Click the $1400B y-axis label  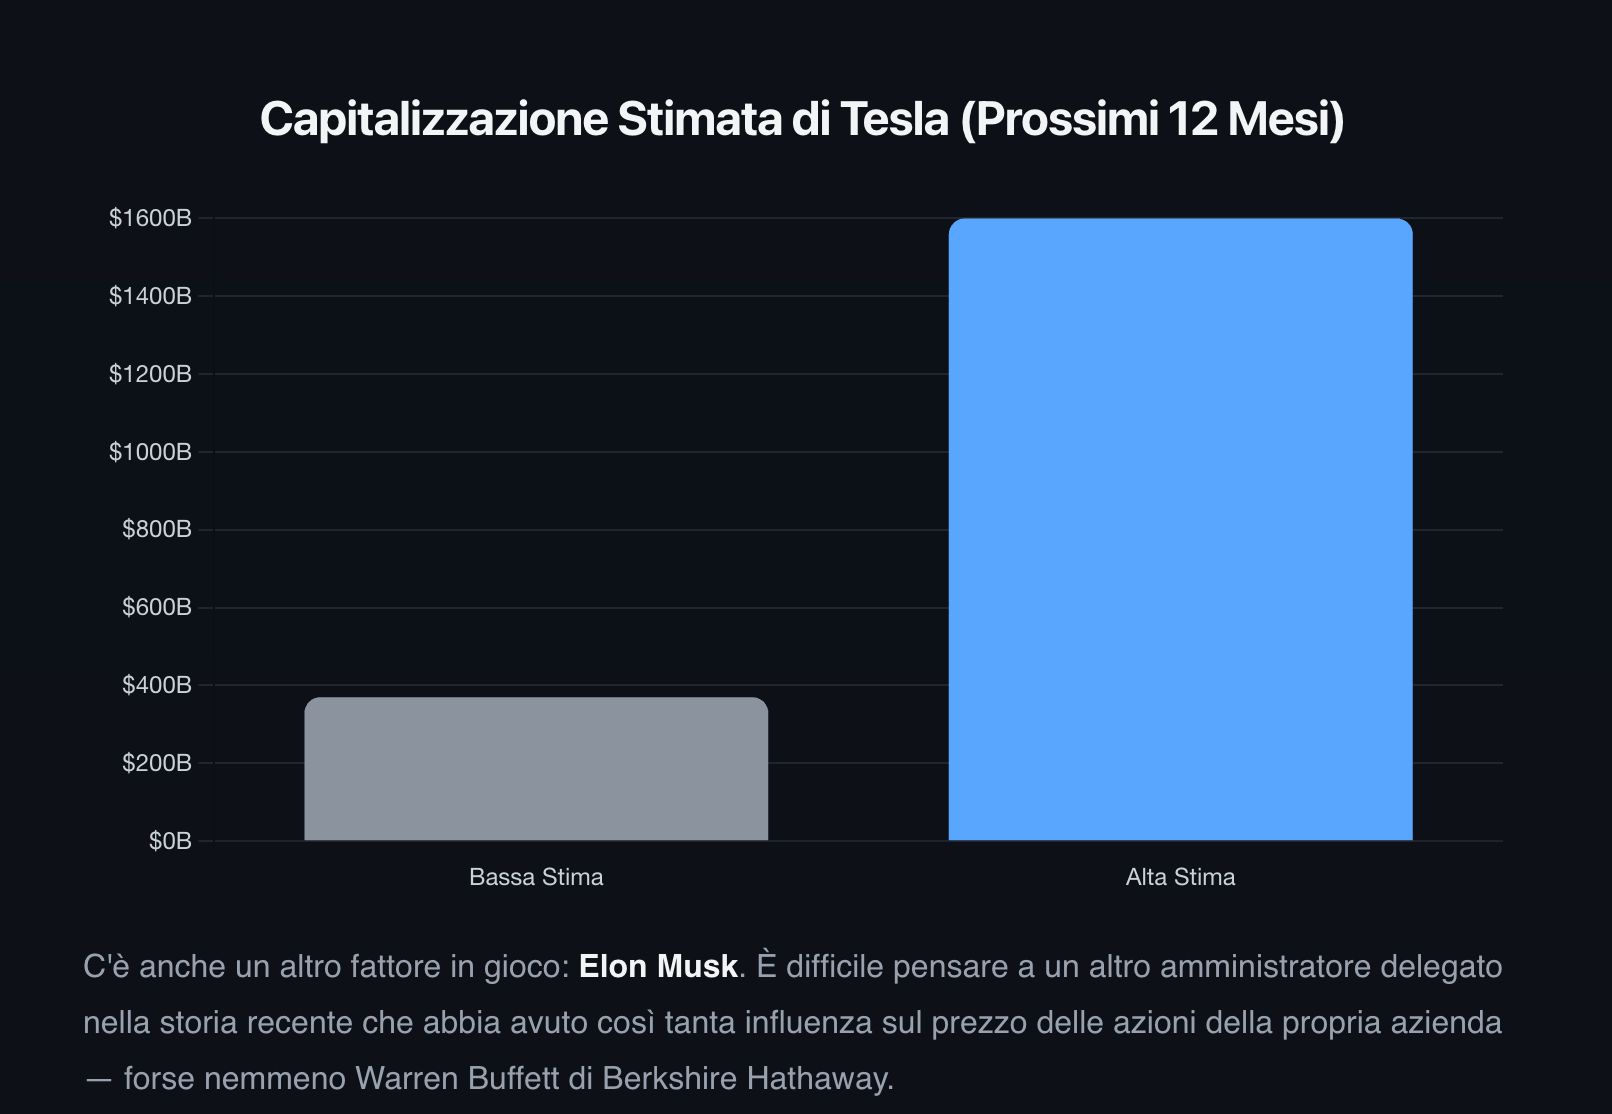tap(150, 295)
